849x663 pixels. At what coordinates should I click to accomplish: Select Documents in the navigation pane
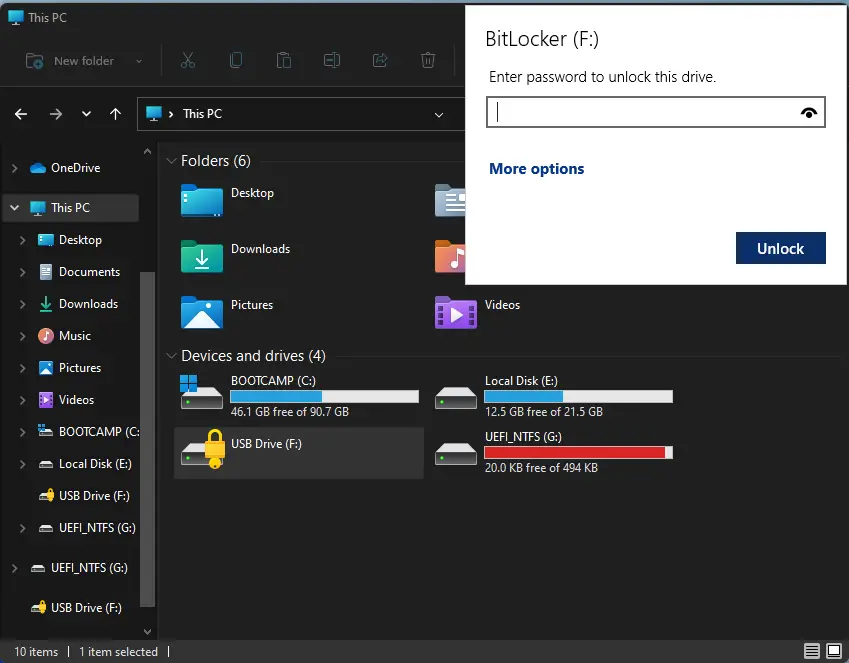89,271
